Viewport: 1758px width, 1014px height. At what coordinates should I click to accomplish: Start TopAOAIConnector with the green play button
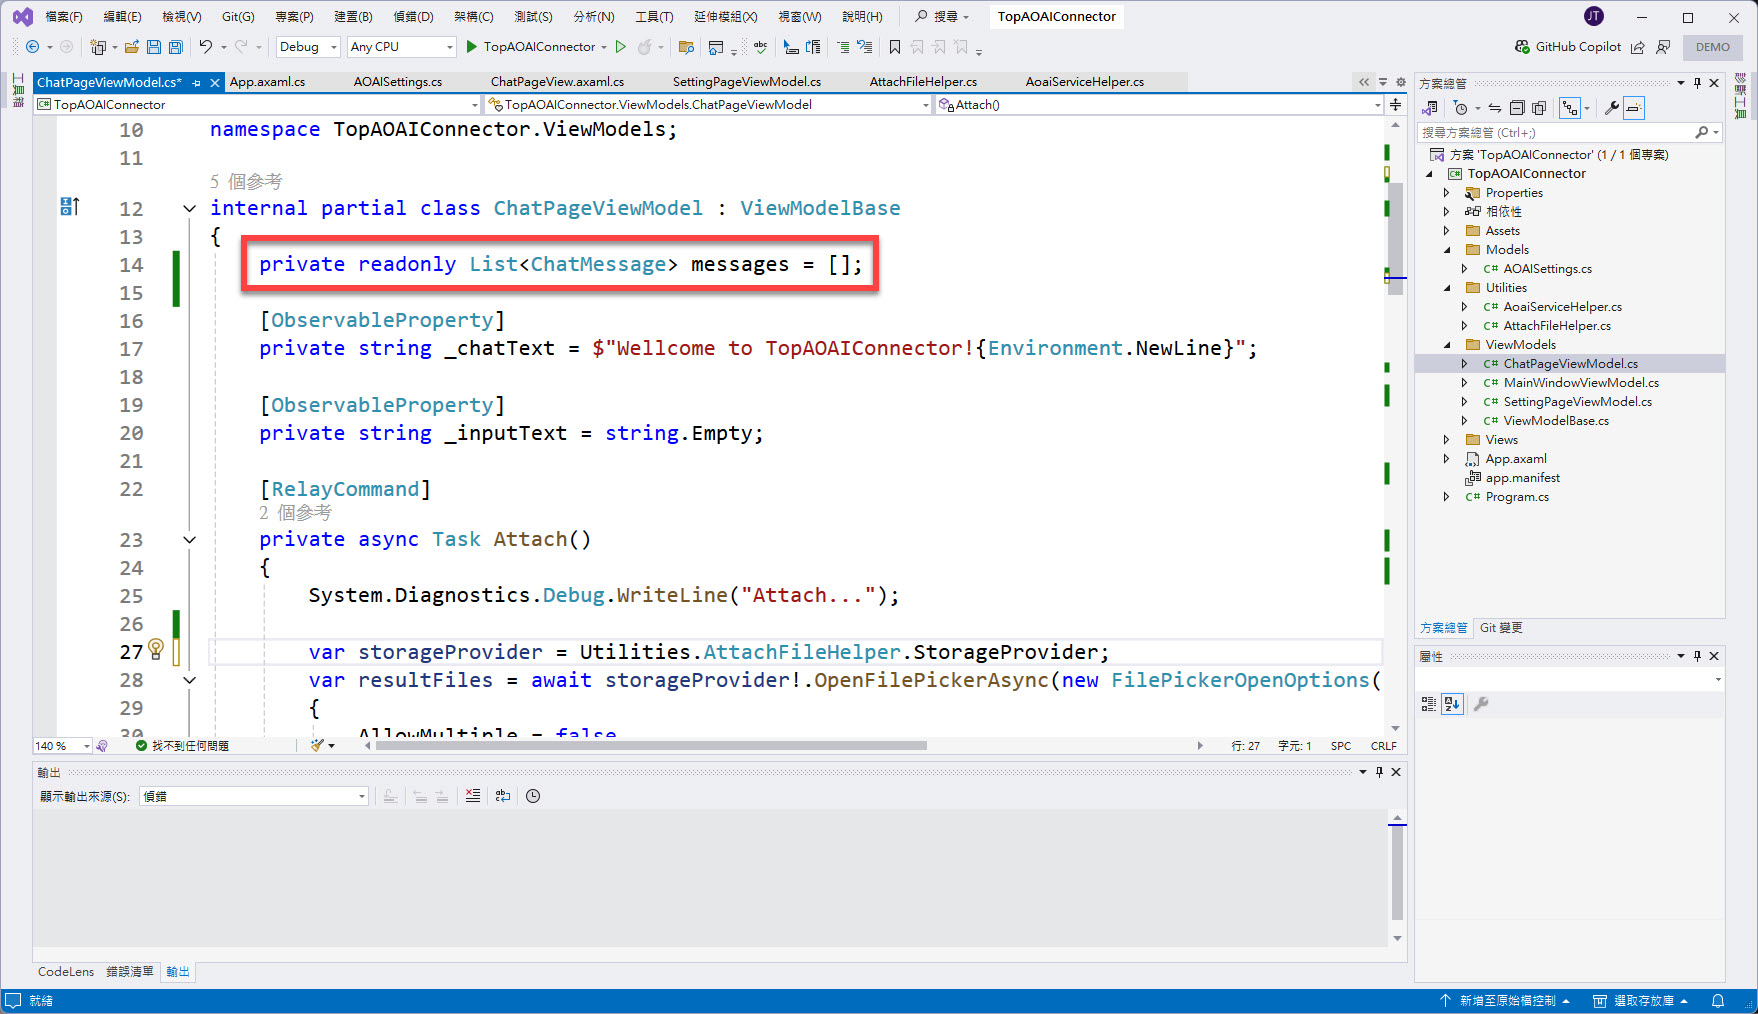pyautogui.click(x=472, y=47)
